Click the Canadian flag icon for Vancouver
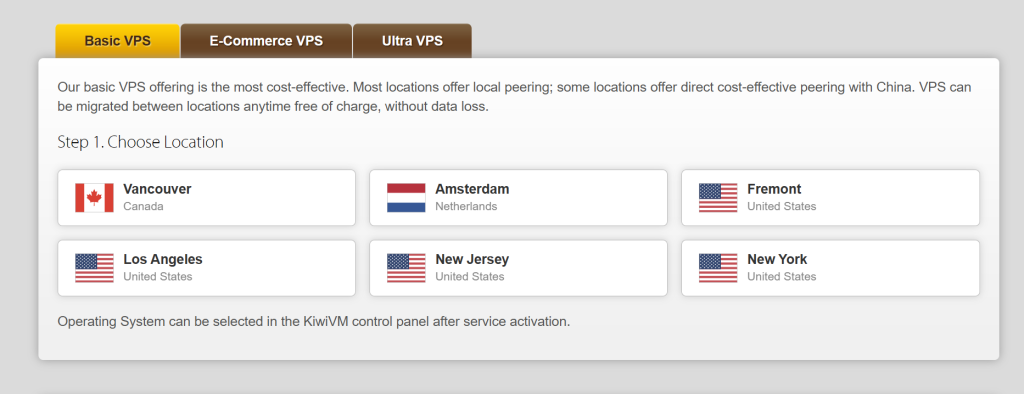The image size is (1024, 394). (x=94, y=197)
